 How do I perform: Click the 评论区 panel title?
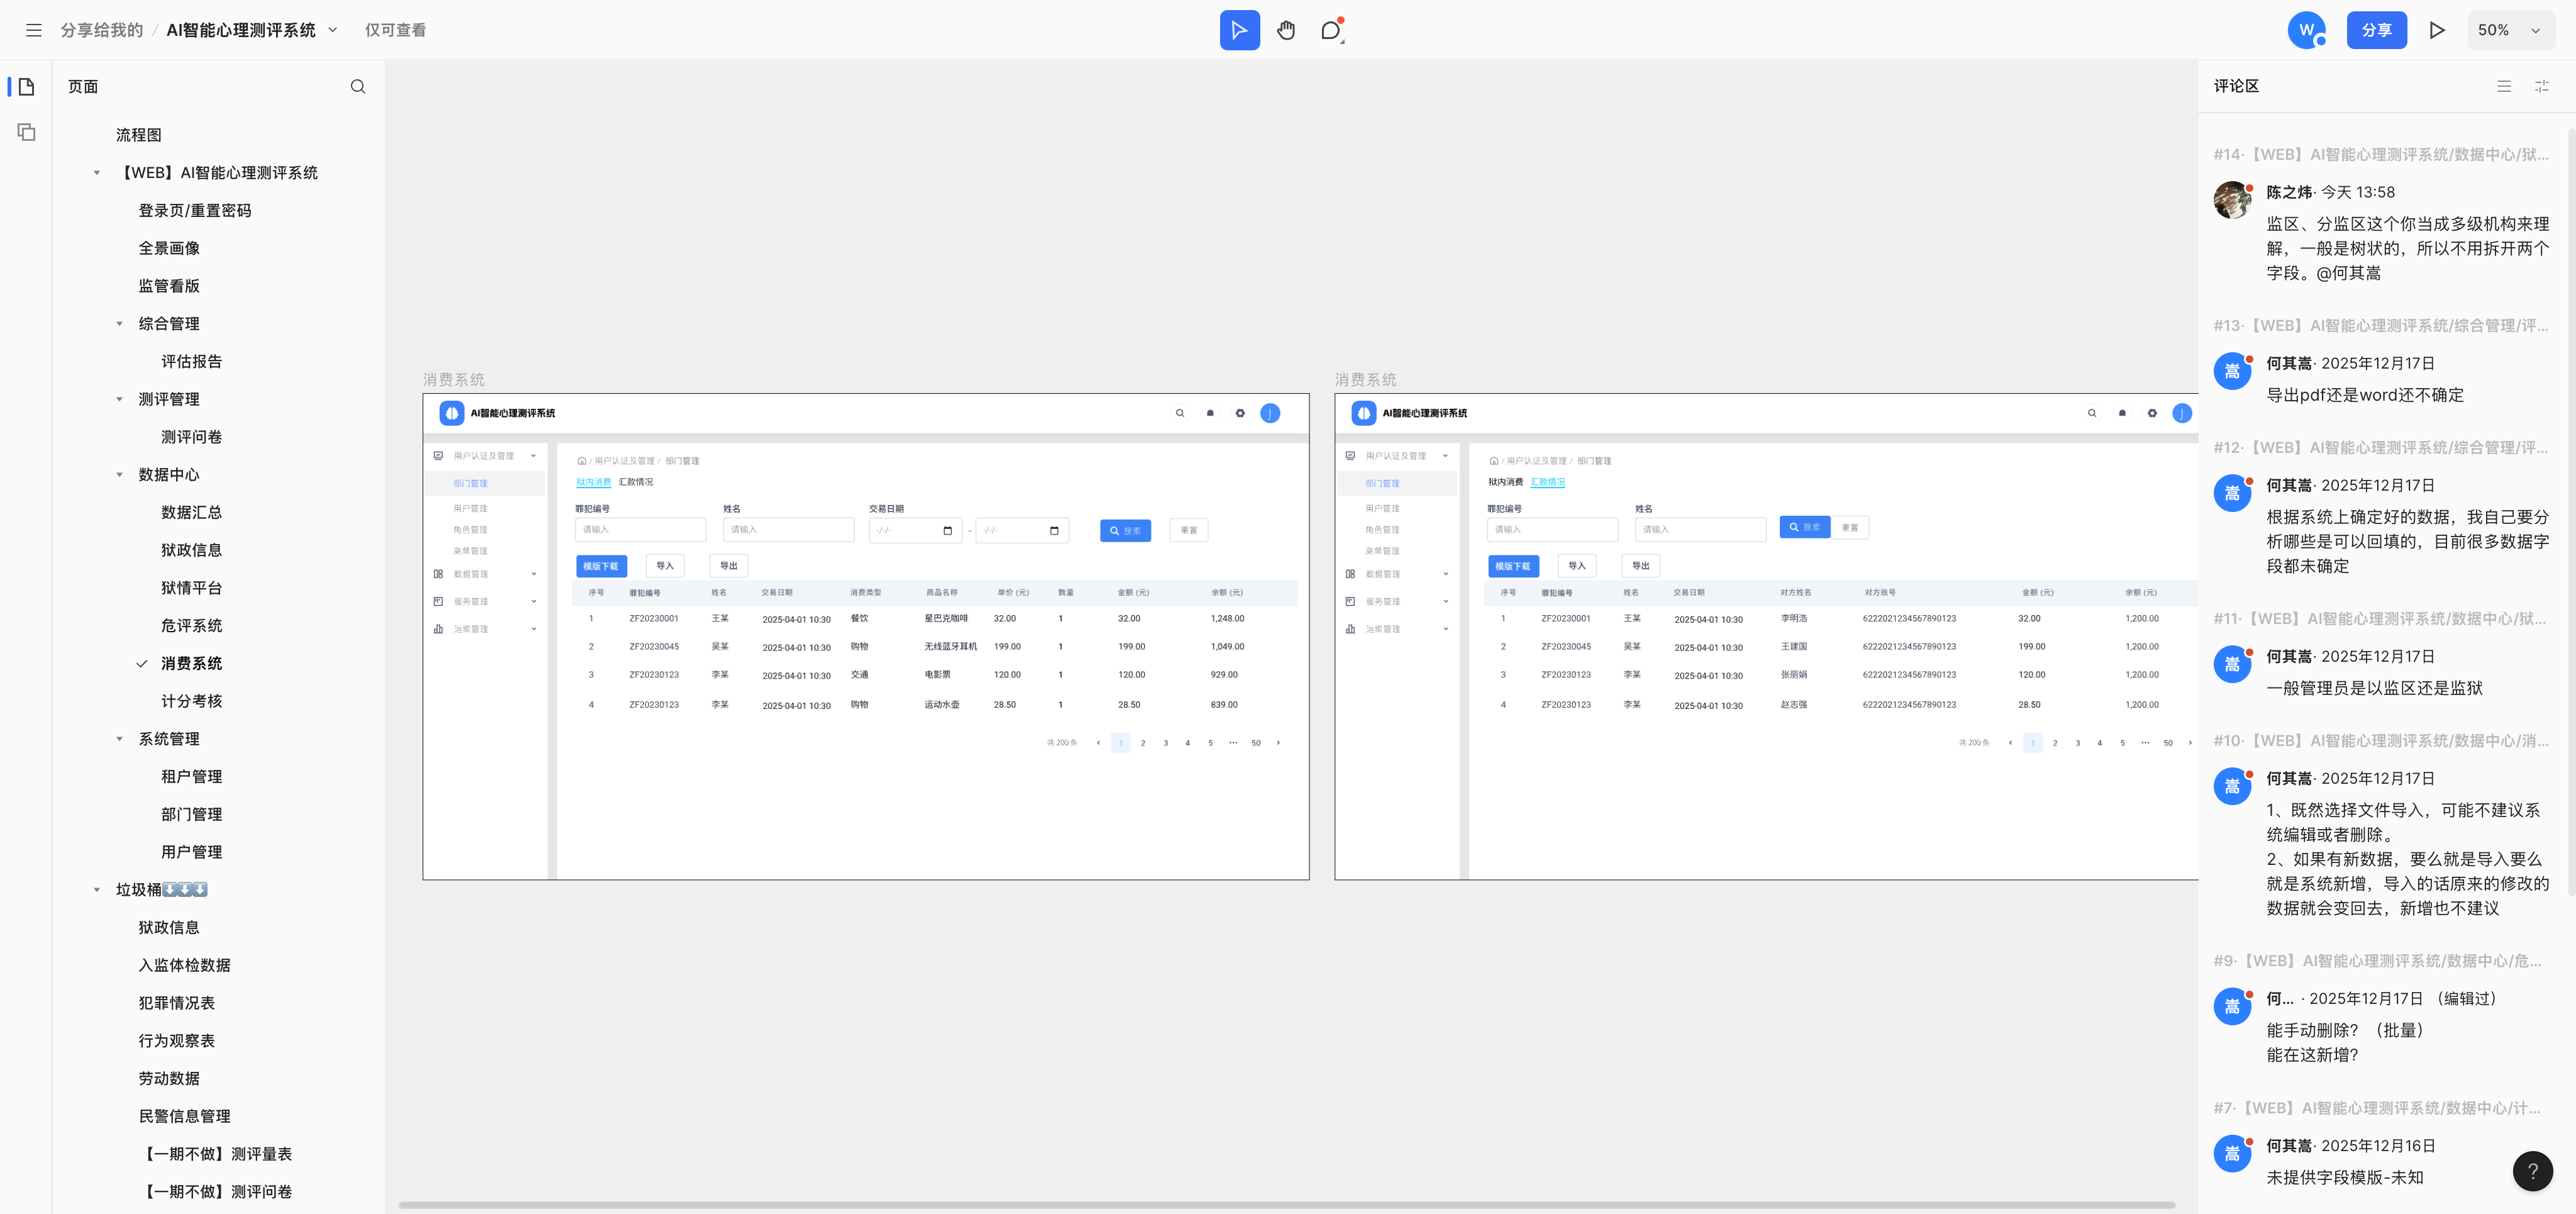coord(2236,87)
